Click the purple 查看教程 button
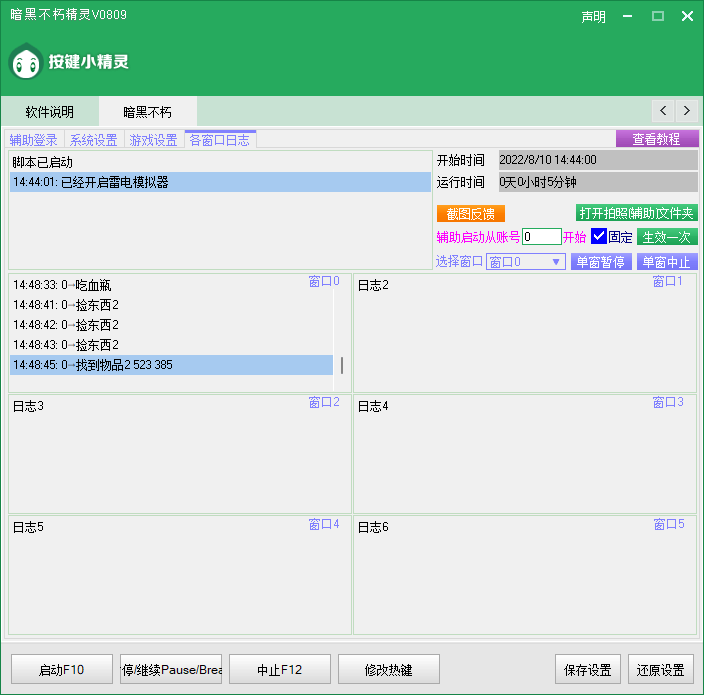The image size is (704, 695). tap(656, 139)
